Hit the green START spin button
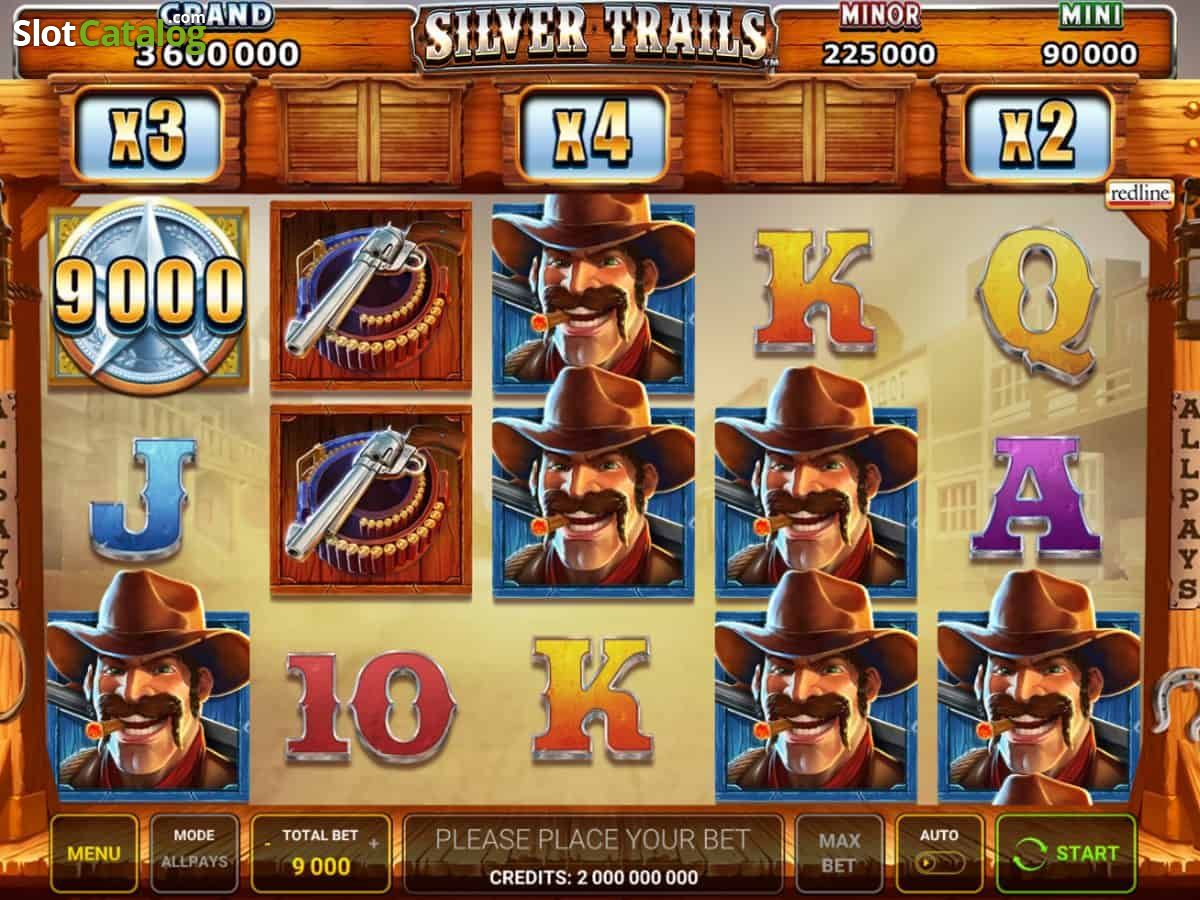 click(x=1066, y=853)
